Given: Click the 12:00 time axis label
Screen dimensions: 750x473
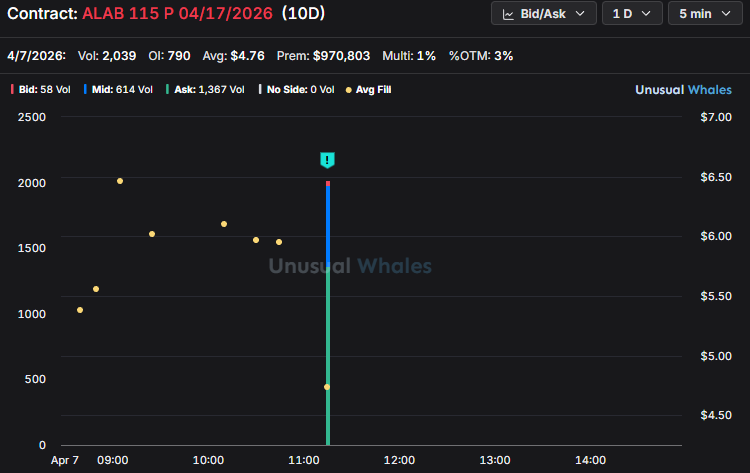Looking at the screenshot, I should (x=399, y=460).
